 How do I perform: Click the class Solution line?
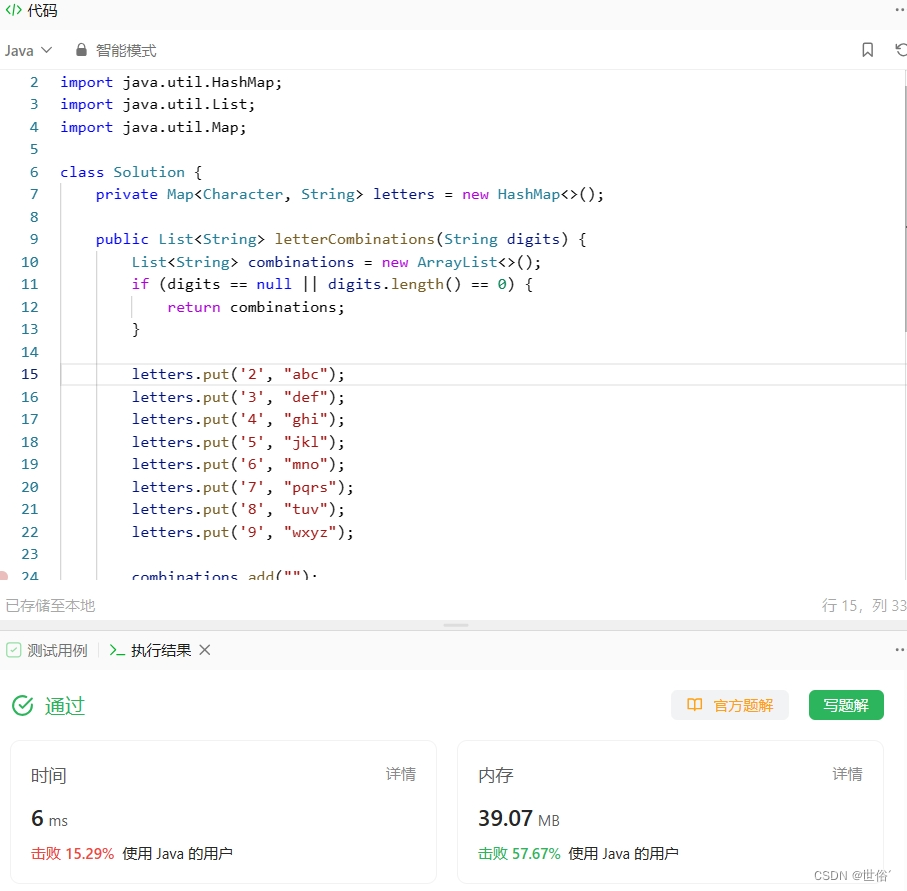coord(131,172)
